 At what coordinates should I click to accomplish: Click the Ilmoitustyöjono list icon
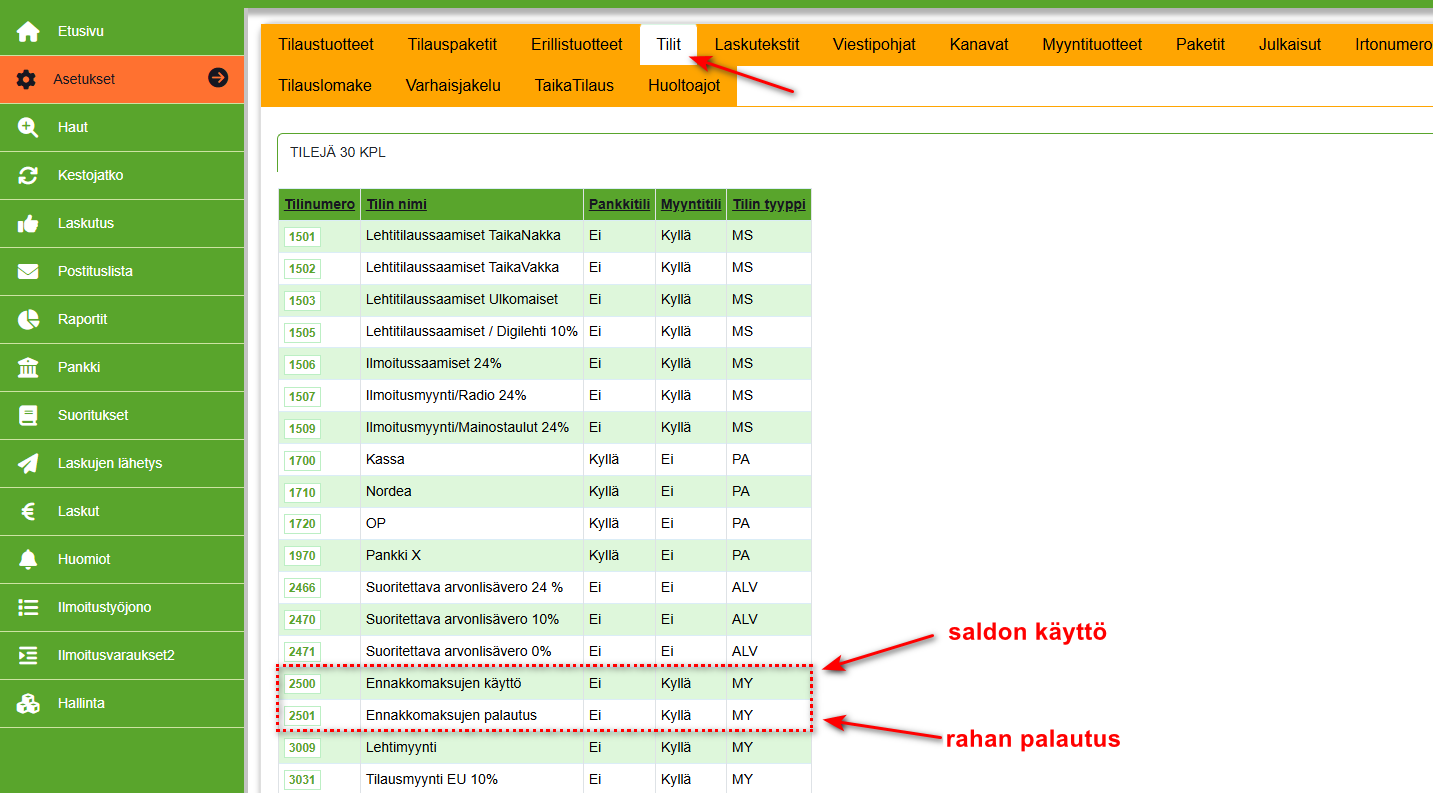click(x=28, y=607)
